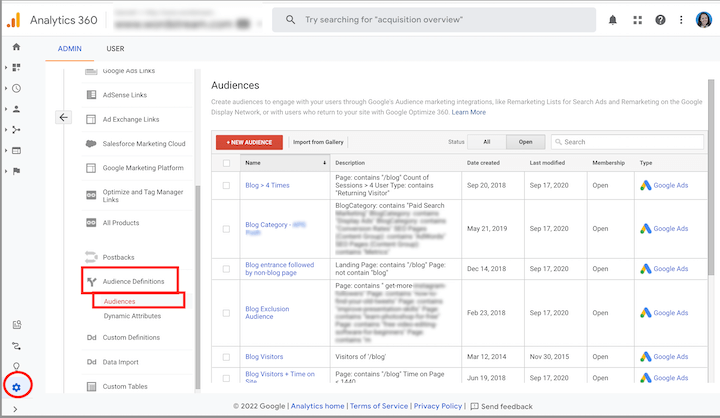
Task: Click the Custom Tables icon
Action: coord(91,386)
